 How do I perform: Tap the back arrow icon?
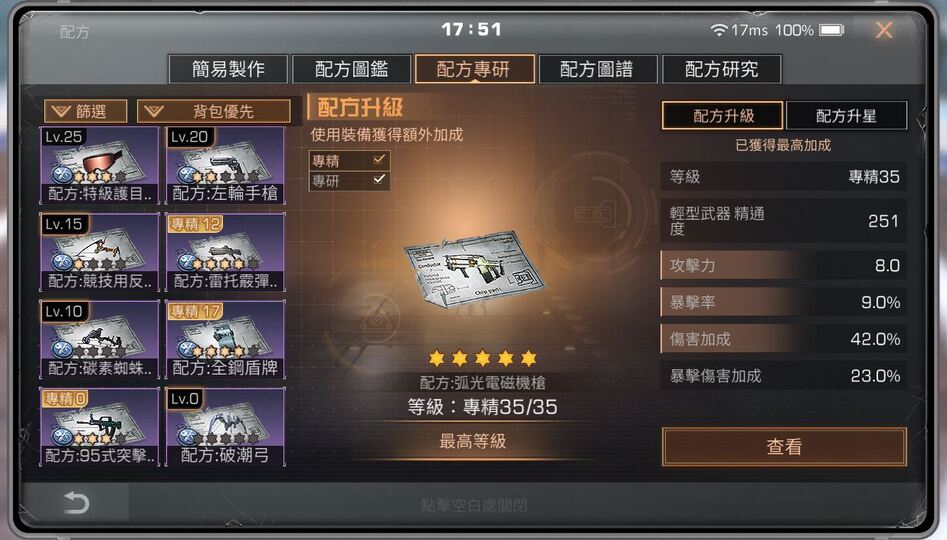point(76,503)
